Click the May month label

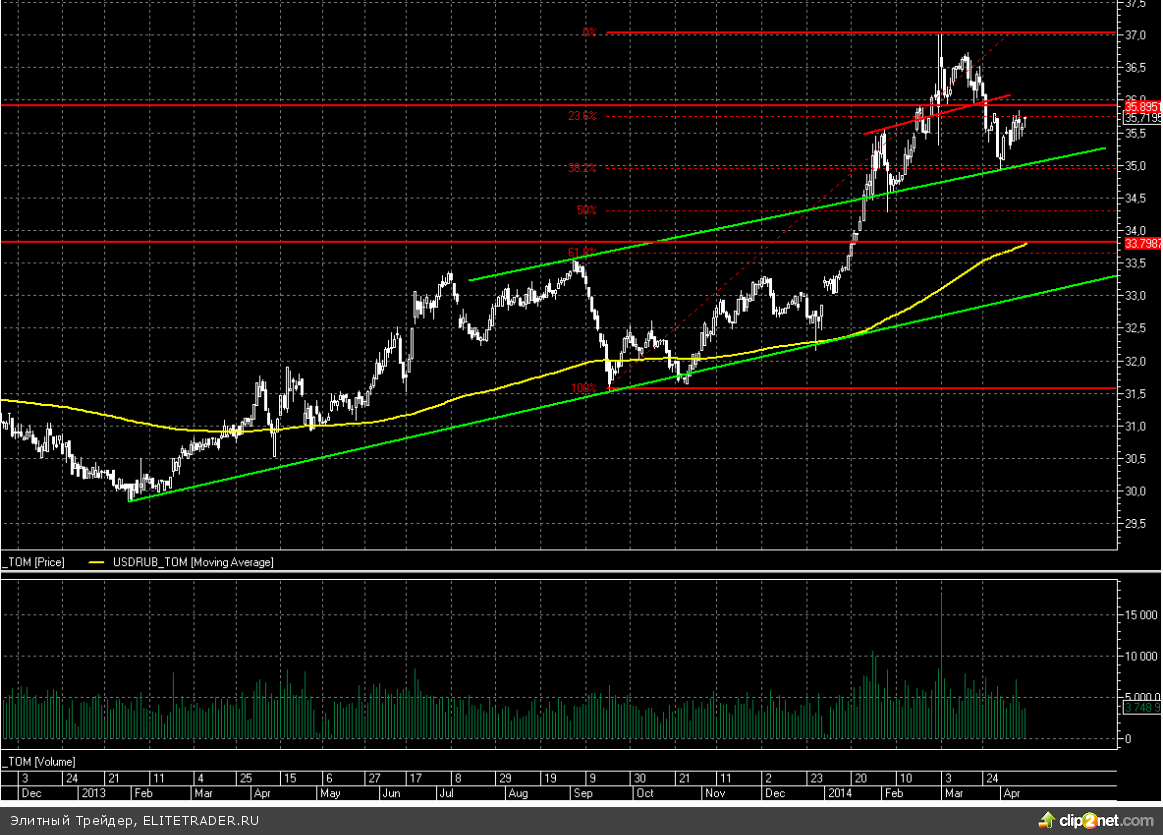(x=330, y=793)
